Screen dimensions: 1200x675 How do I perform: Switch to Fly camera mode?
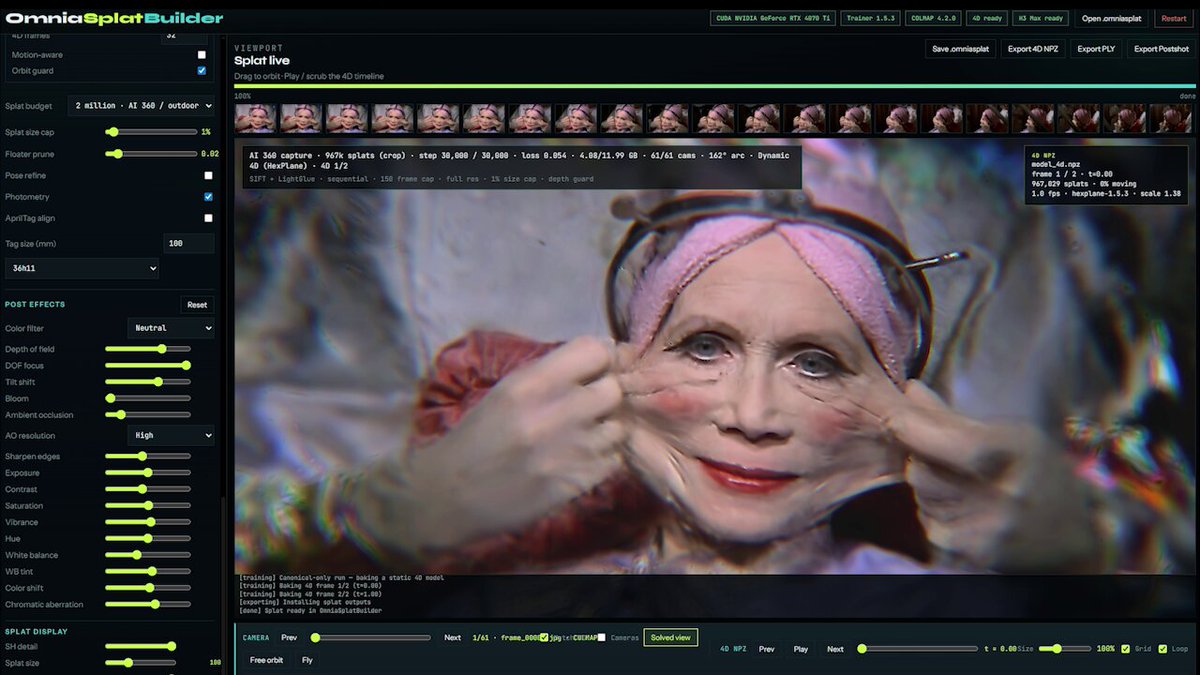(x=307, y=660)
